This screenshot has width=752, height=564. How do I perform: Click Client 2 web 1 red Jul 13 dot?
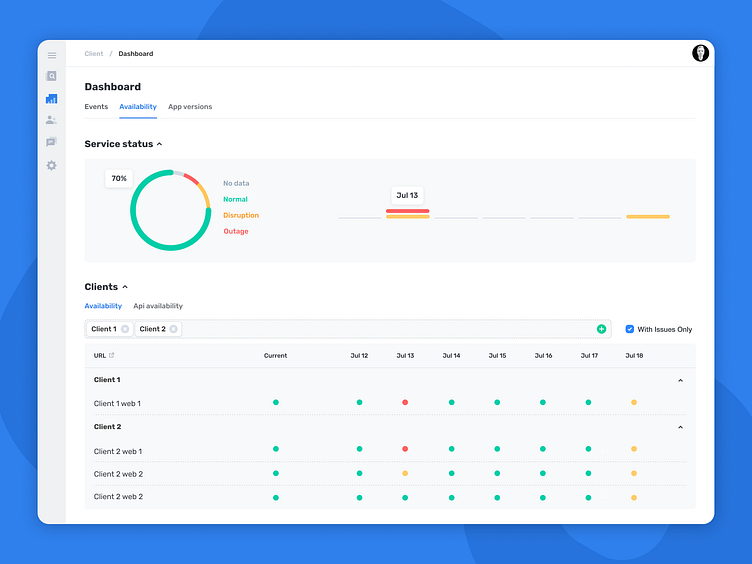click(x=405, y=449)
